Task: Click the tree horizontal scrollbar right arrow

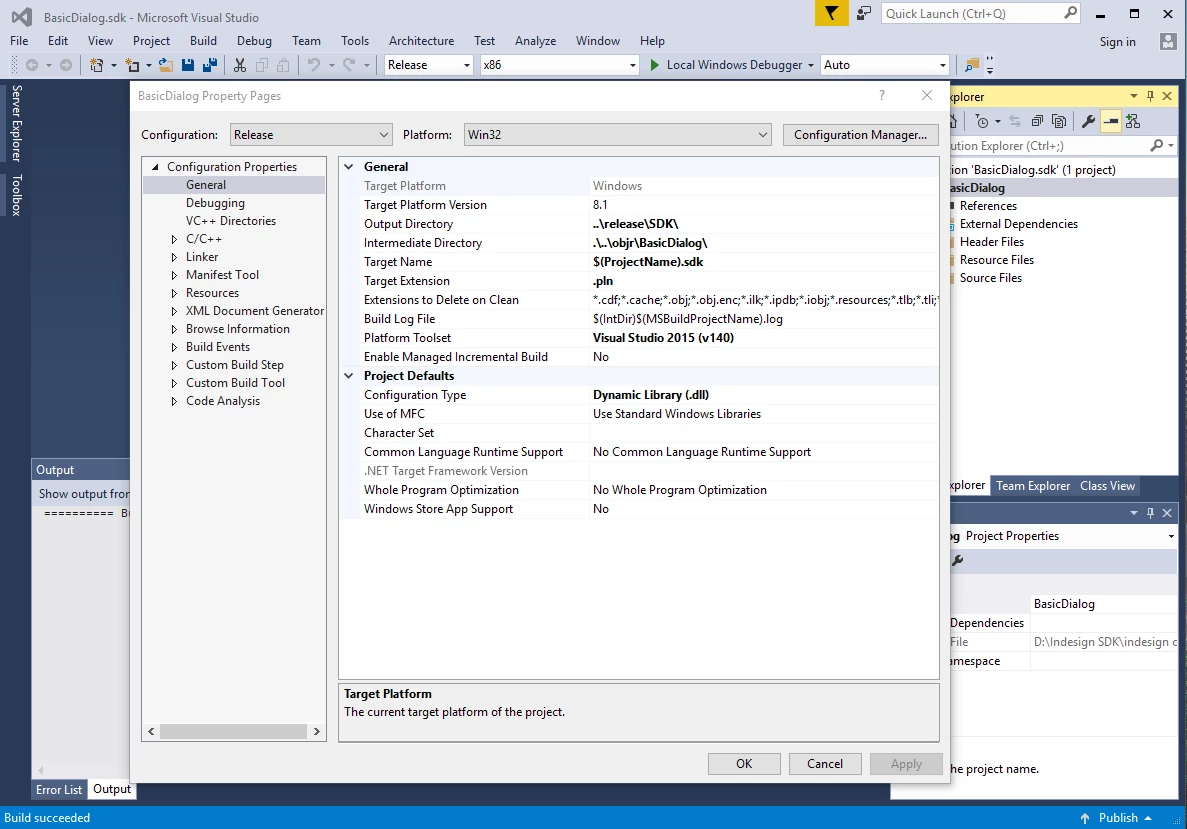Action: coord(316,731)
